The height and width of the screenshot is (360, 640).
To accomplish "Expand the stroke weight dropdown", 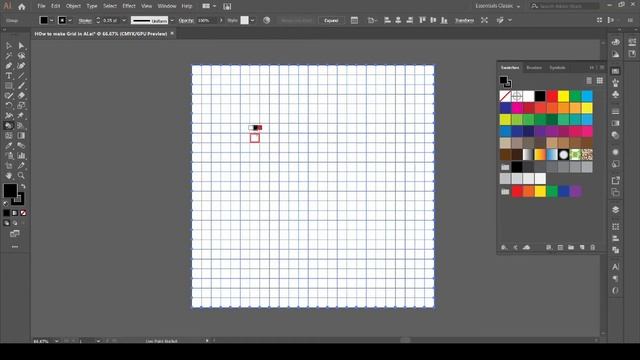I will coord(124,20).
